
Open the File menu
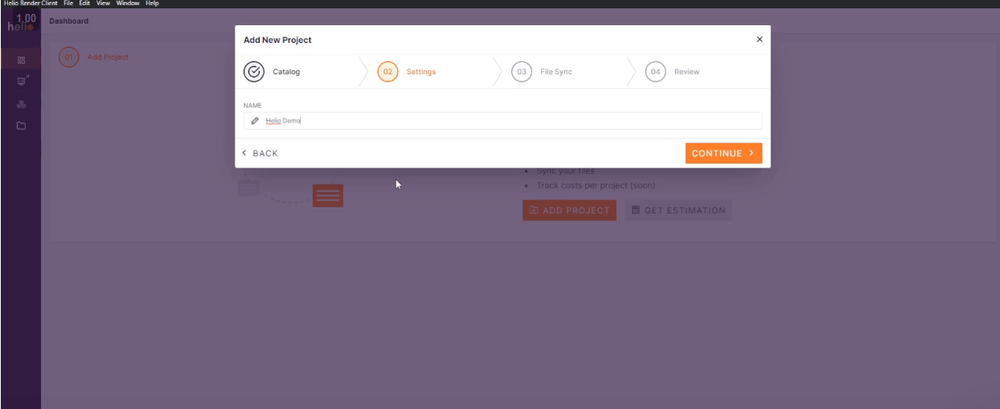[x=68, y=3]
